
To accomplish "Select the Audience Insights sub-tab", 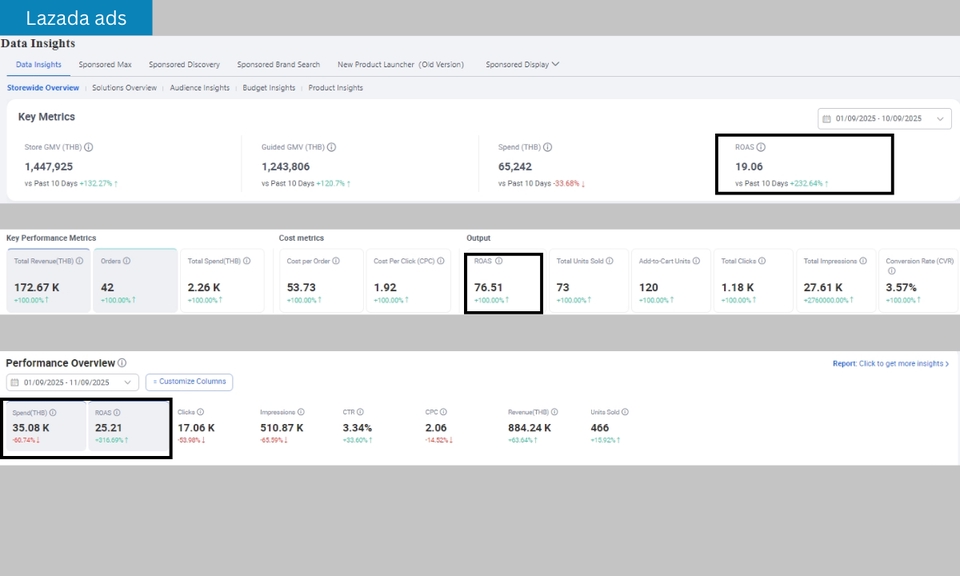I will 200,88.
